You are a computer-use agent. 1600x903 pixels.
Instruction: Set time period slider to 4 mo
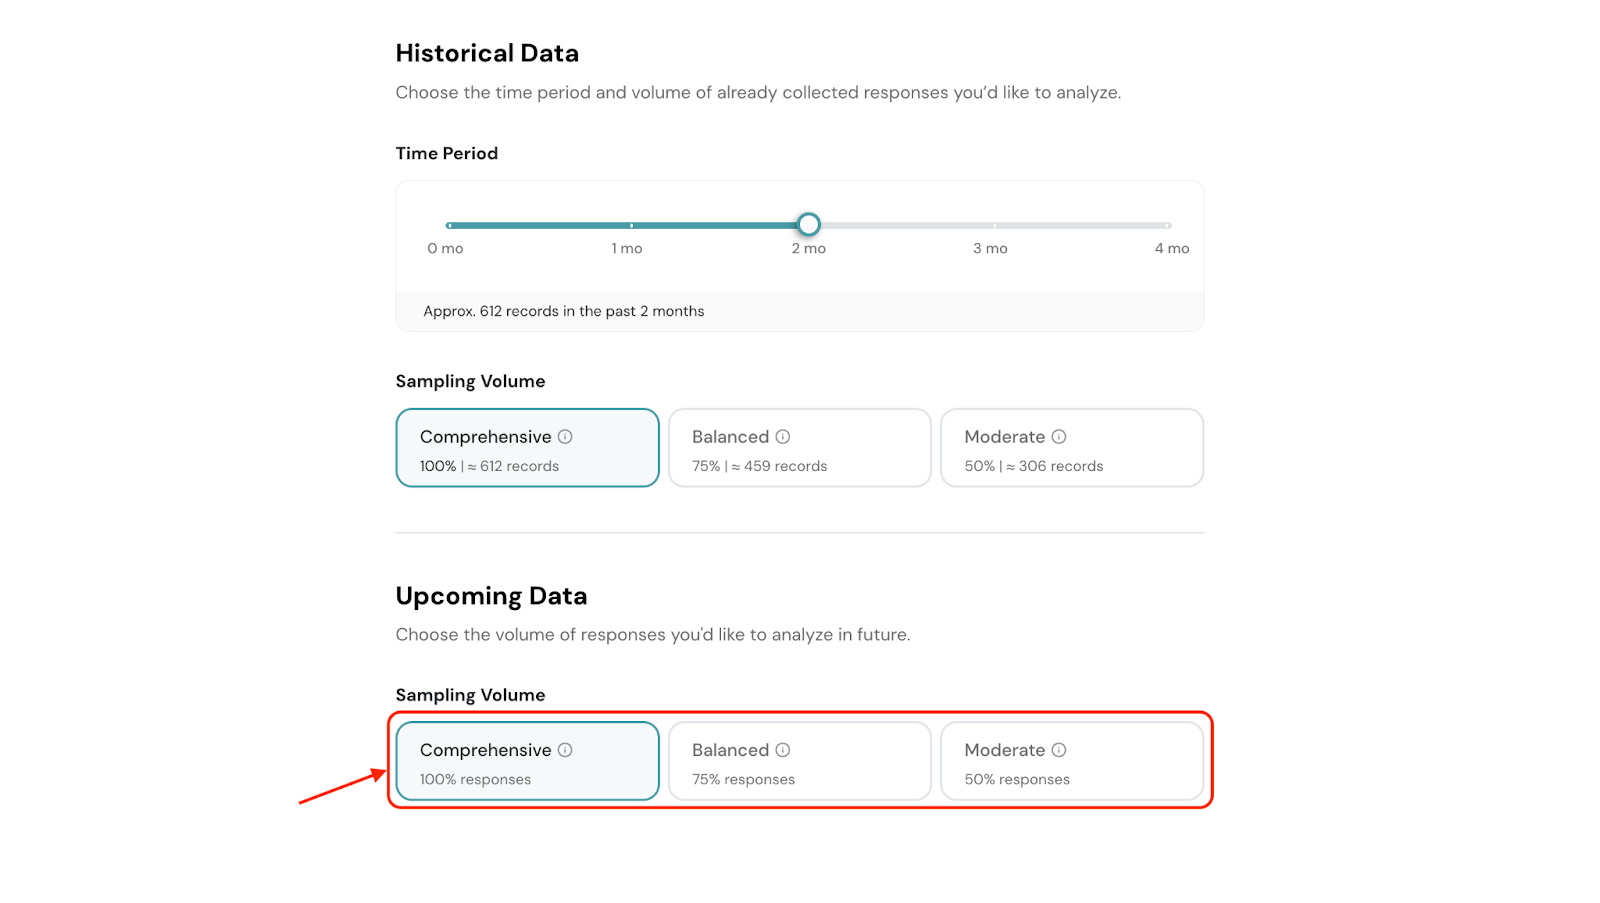point(1168,225)
